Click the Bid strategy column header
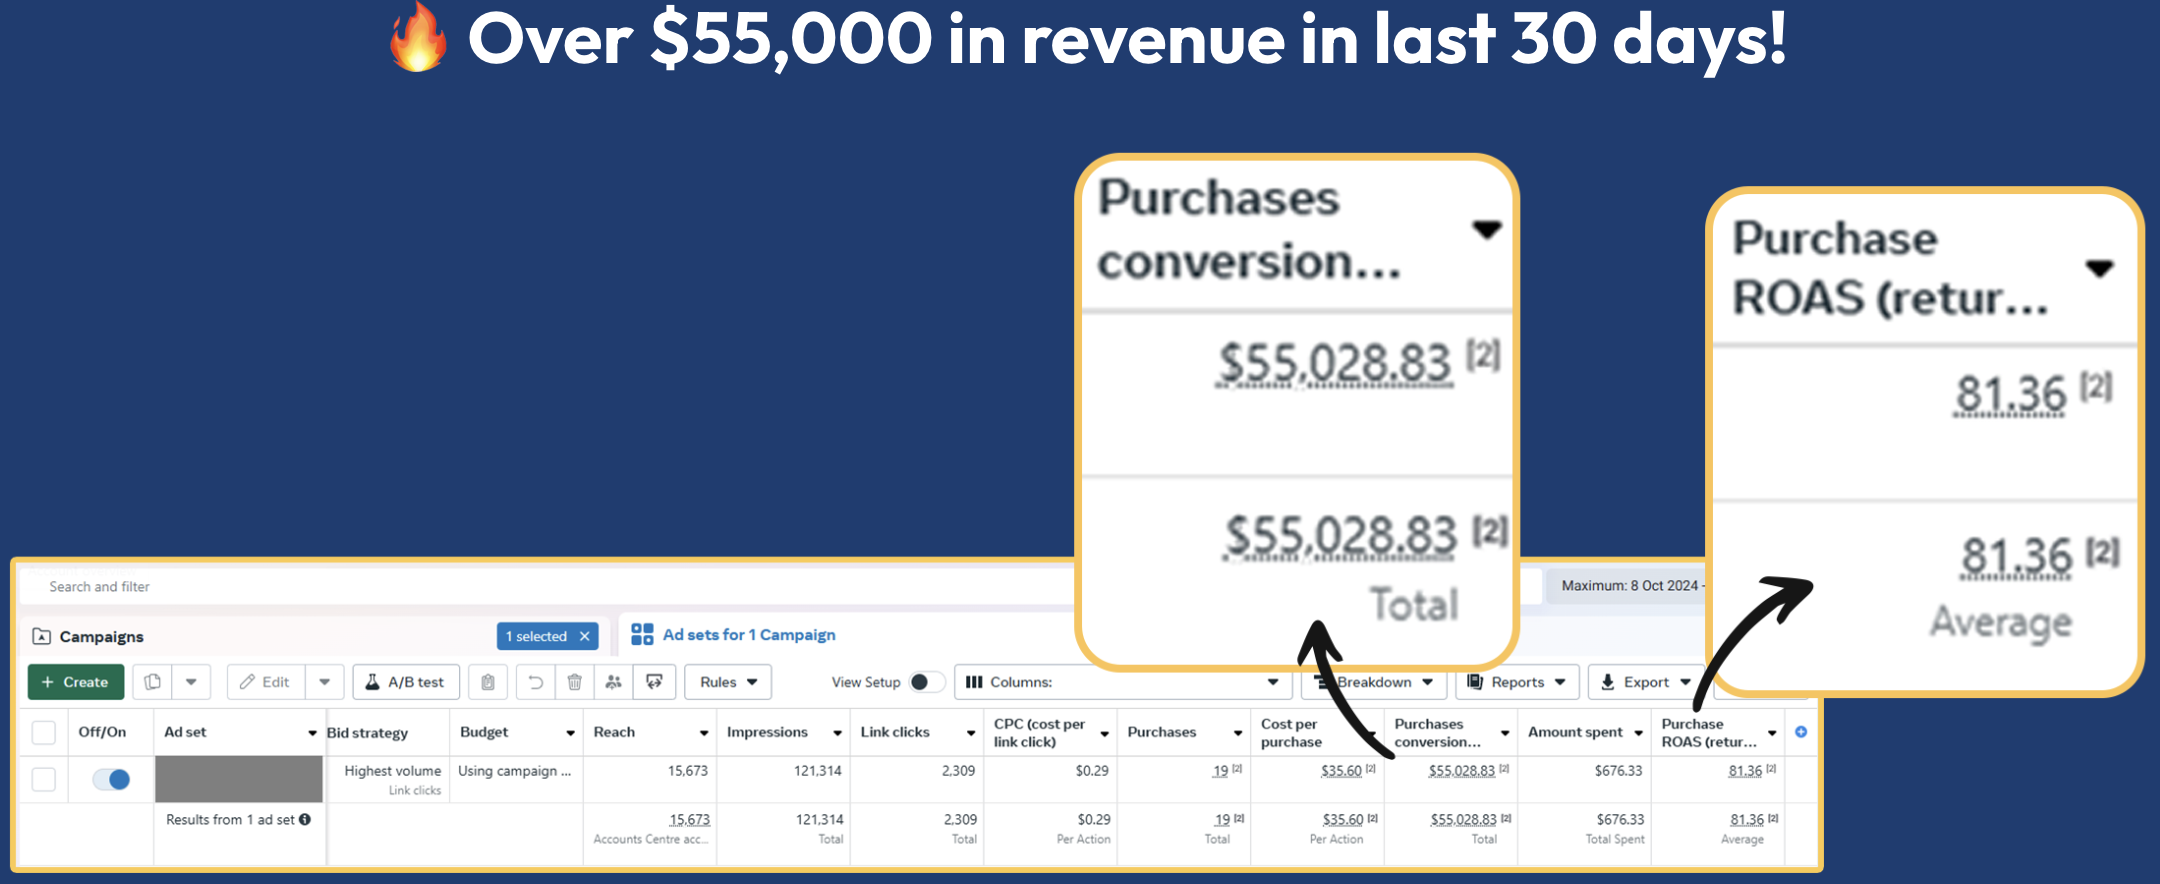 pos(367,733)
